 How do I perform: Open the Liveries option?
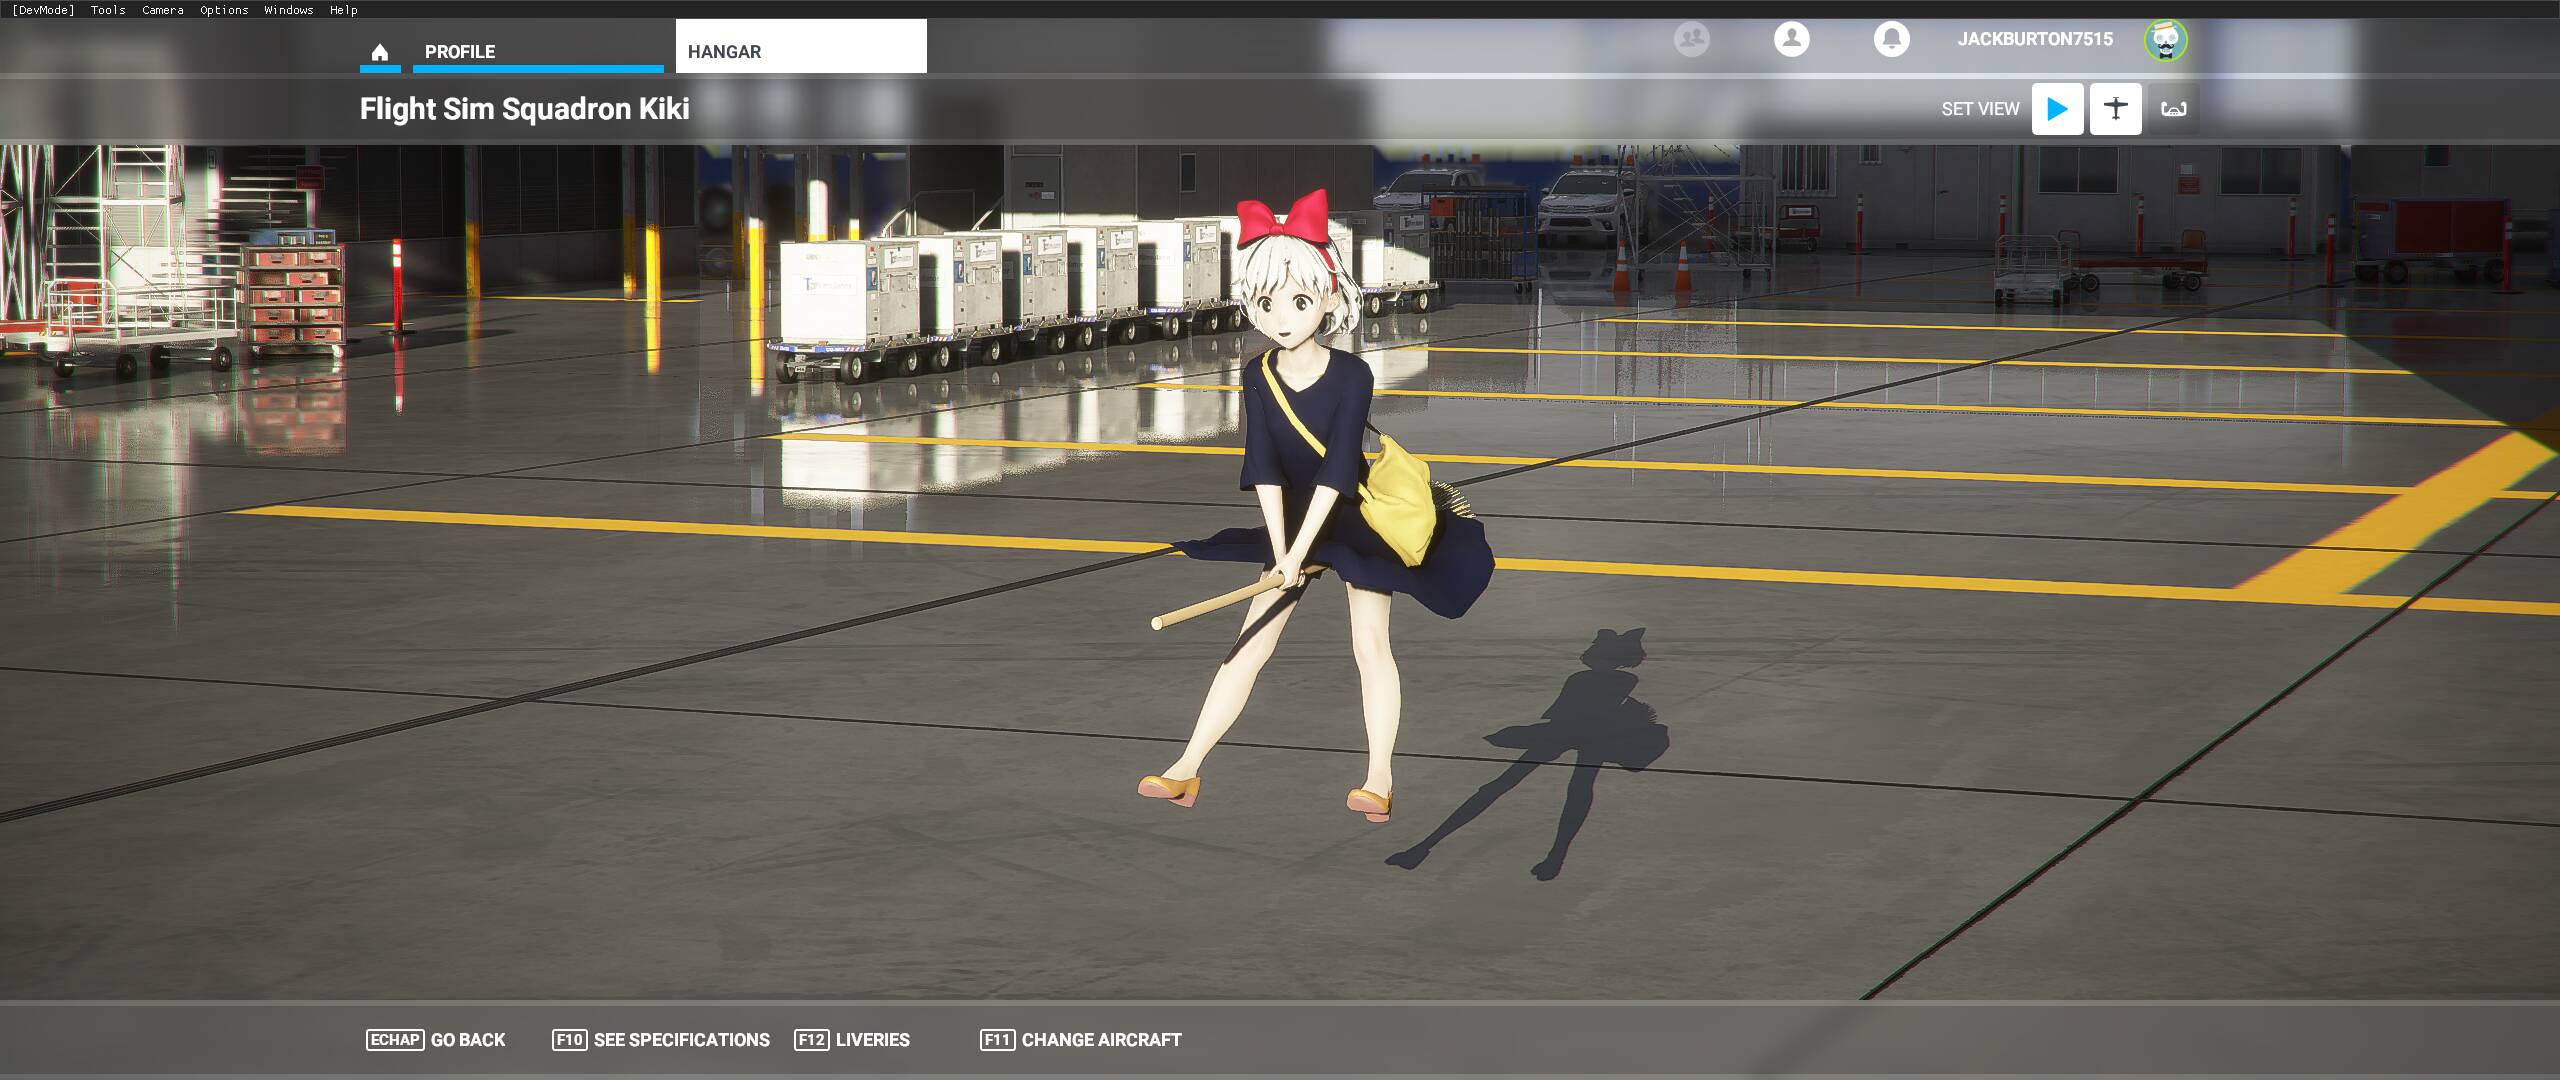click(852, 1040)
